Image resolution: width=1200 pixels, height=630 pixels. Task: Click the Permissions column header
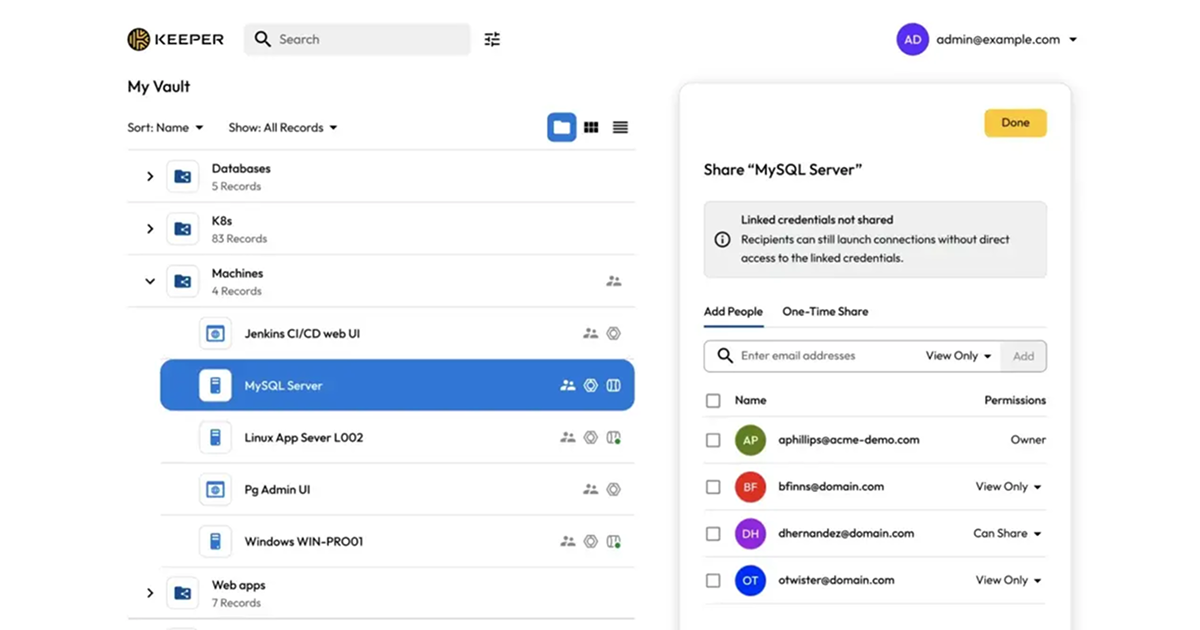click(1015, 400)
